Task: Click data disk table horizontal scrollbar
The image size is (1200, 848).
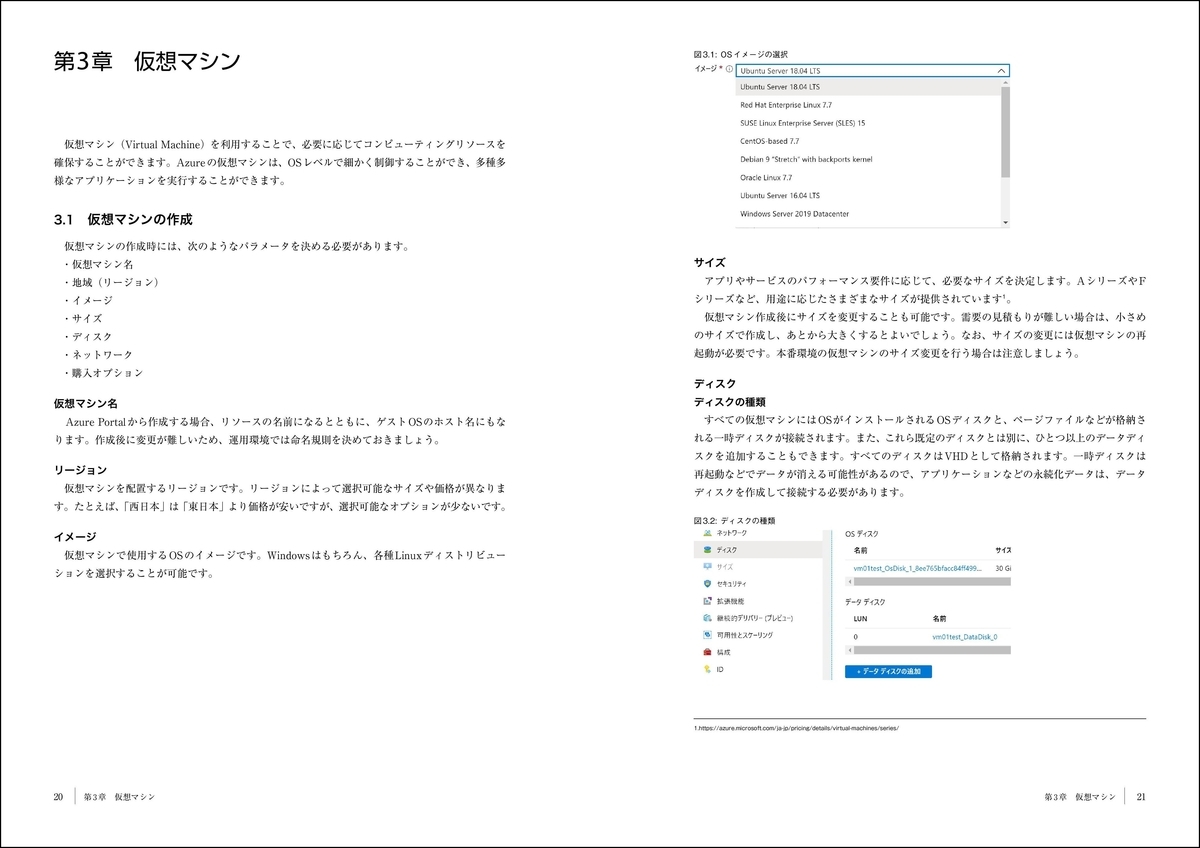Action: (930, 649)
